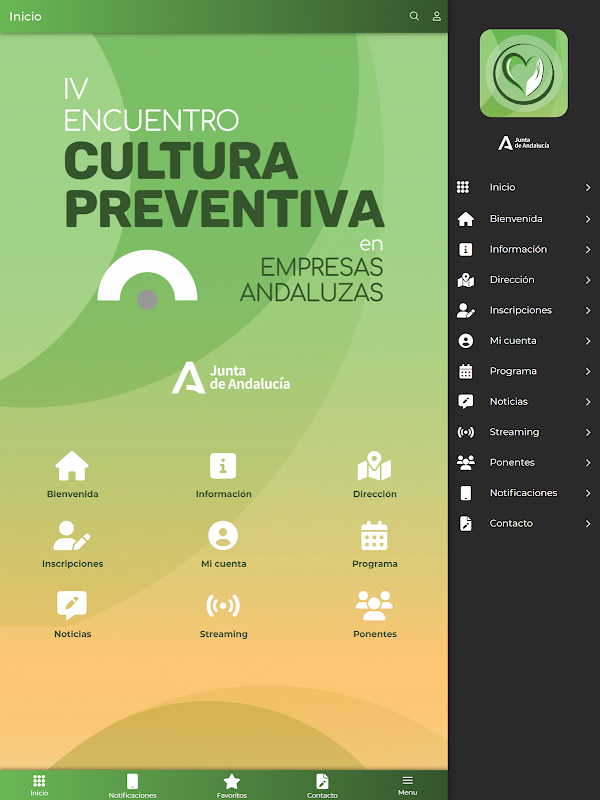This screenshot has width=600, height=800.
Task: Switch to Notificaciones tab in bottom bar
Action: point(132,786)
